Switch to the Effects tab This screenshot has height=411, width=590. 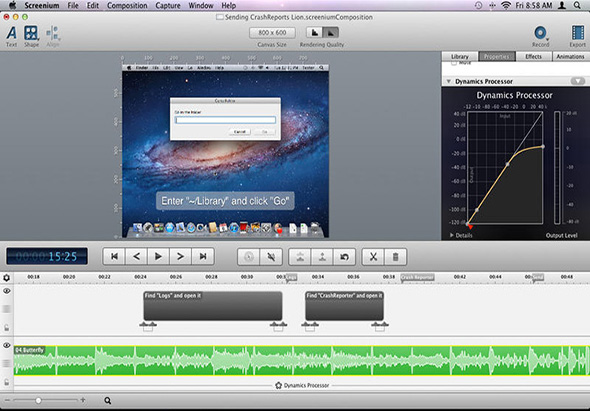tap(534, 56)
